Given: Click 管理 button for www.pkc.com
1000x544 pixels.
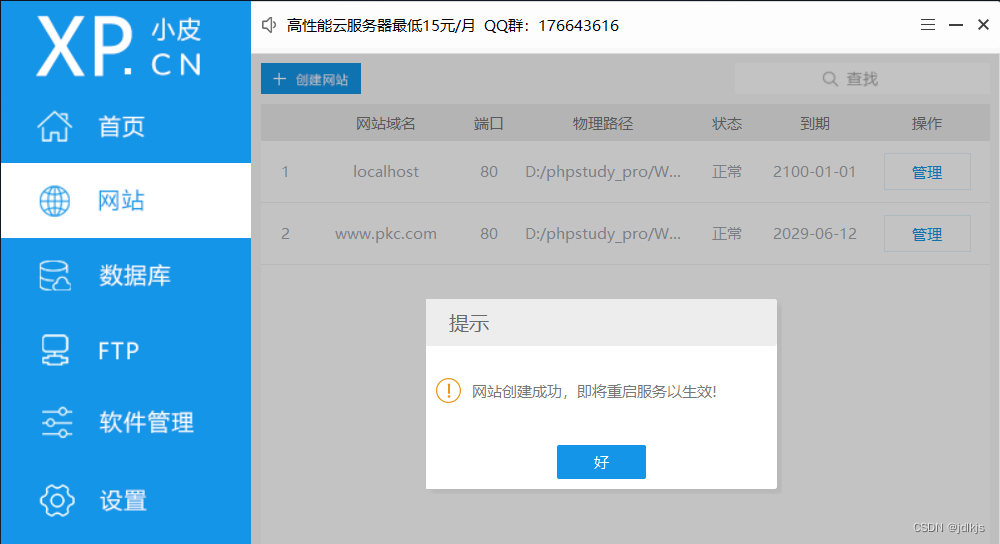Looking at the screenshot, I should 927,233.
